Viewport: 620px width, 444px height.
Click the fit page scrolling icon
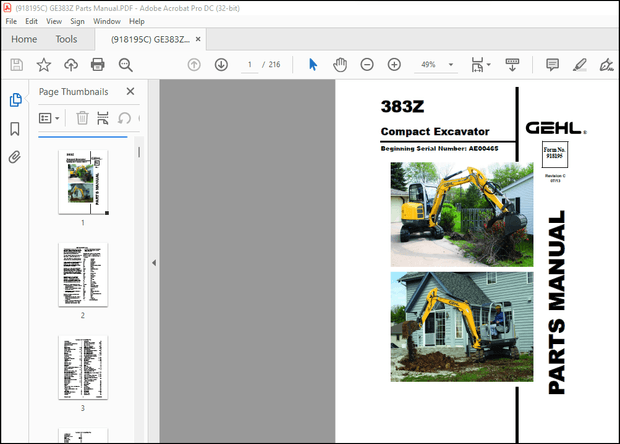(x=477, y=64)
